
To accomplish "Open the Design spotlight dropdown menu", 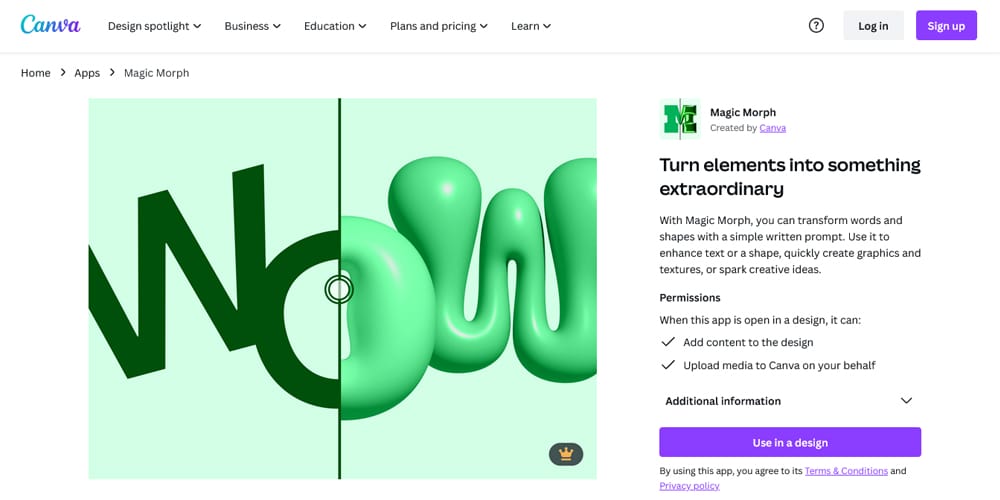I will click(x=154, y=26).
